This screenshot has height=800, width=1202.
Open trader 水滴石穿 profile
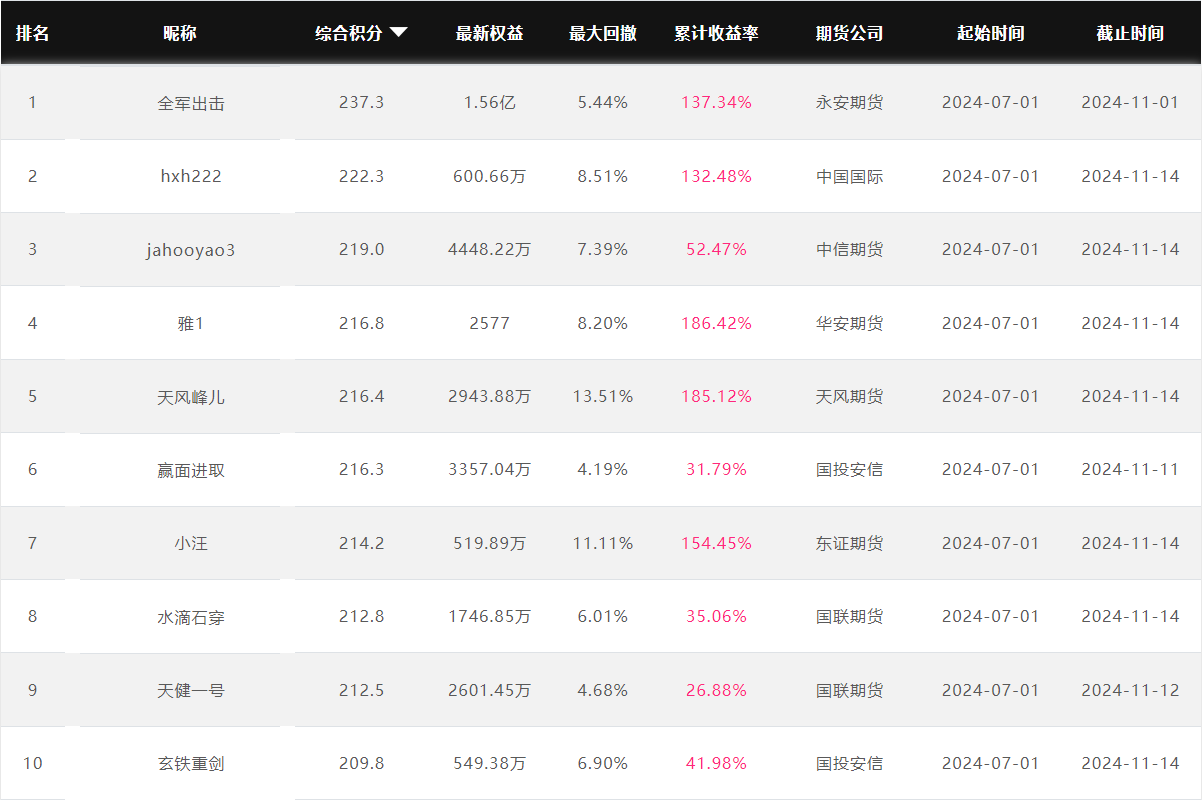click(x=191, y=617)
